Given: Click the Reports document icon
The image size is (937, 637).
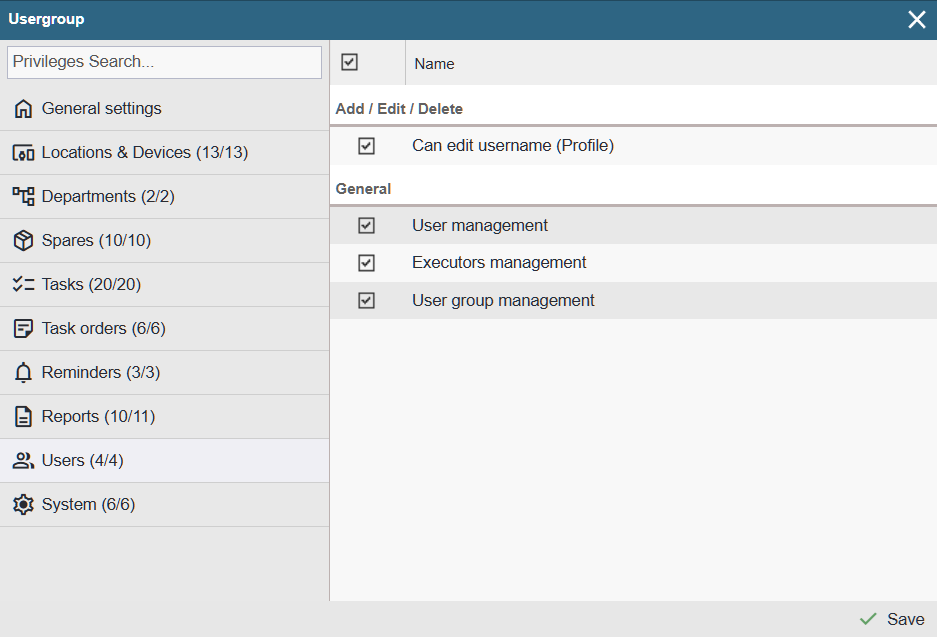Looking at the screenshot, I should click(x=23, y=417).
